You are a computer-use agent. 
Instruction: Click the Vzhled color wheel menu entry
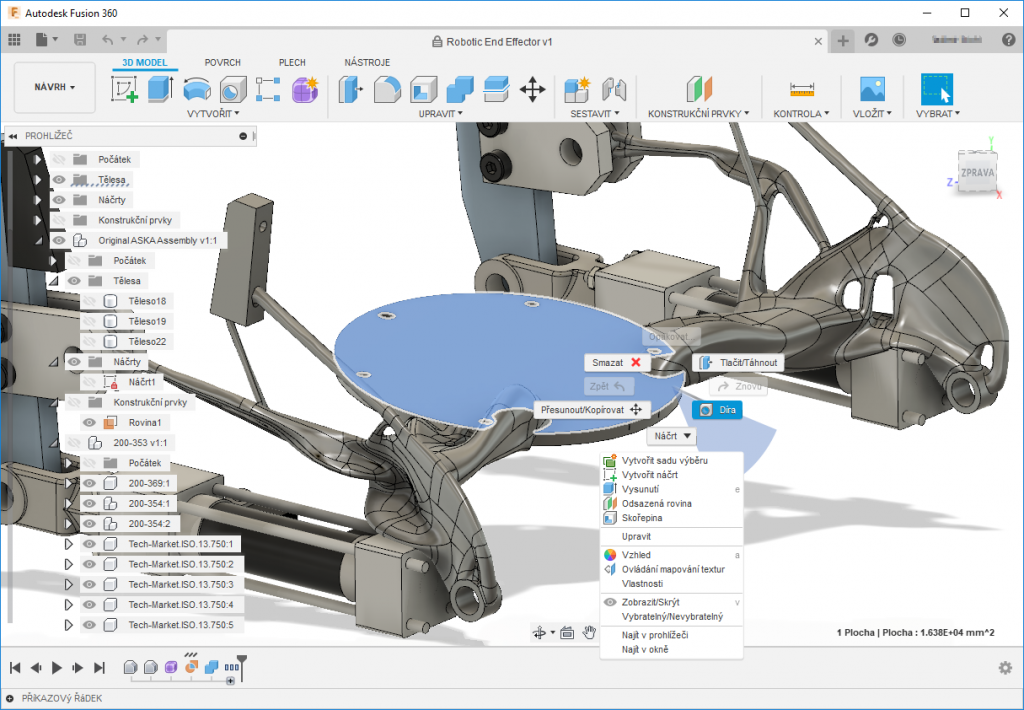click(x=636, y=554)
